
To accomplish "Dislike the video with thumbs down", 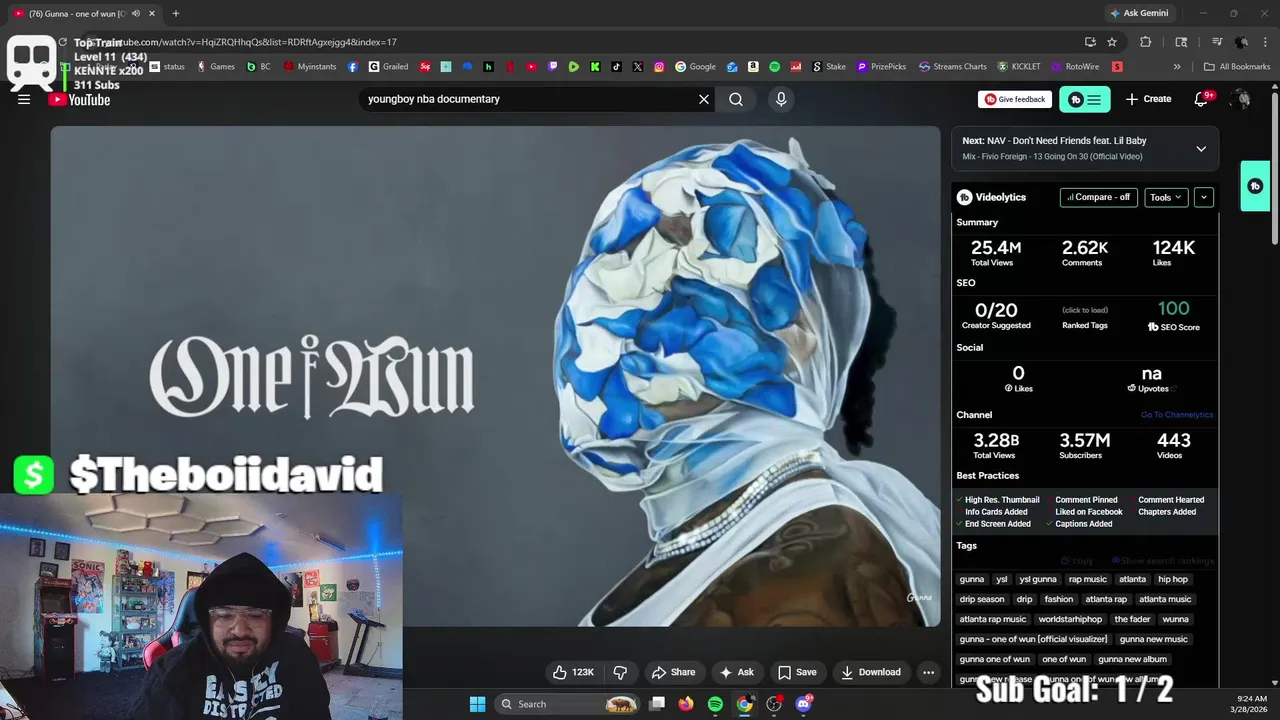I will (x=620, y=672).
